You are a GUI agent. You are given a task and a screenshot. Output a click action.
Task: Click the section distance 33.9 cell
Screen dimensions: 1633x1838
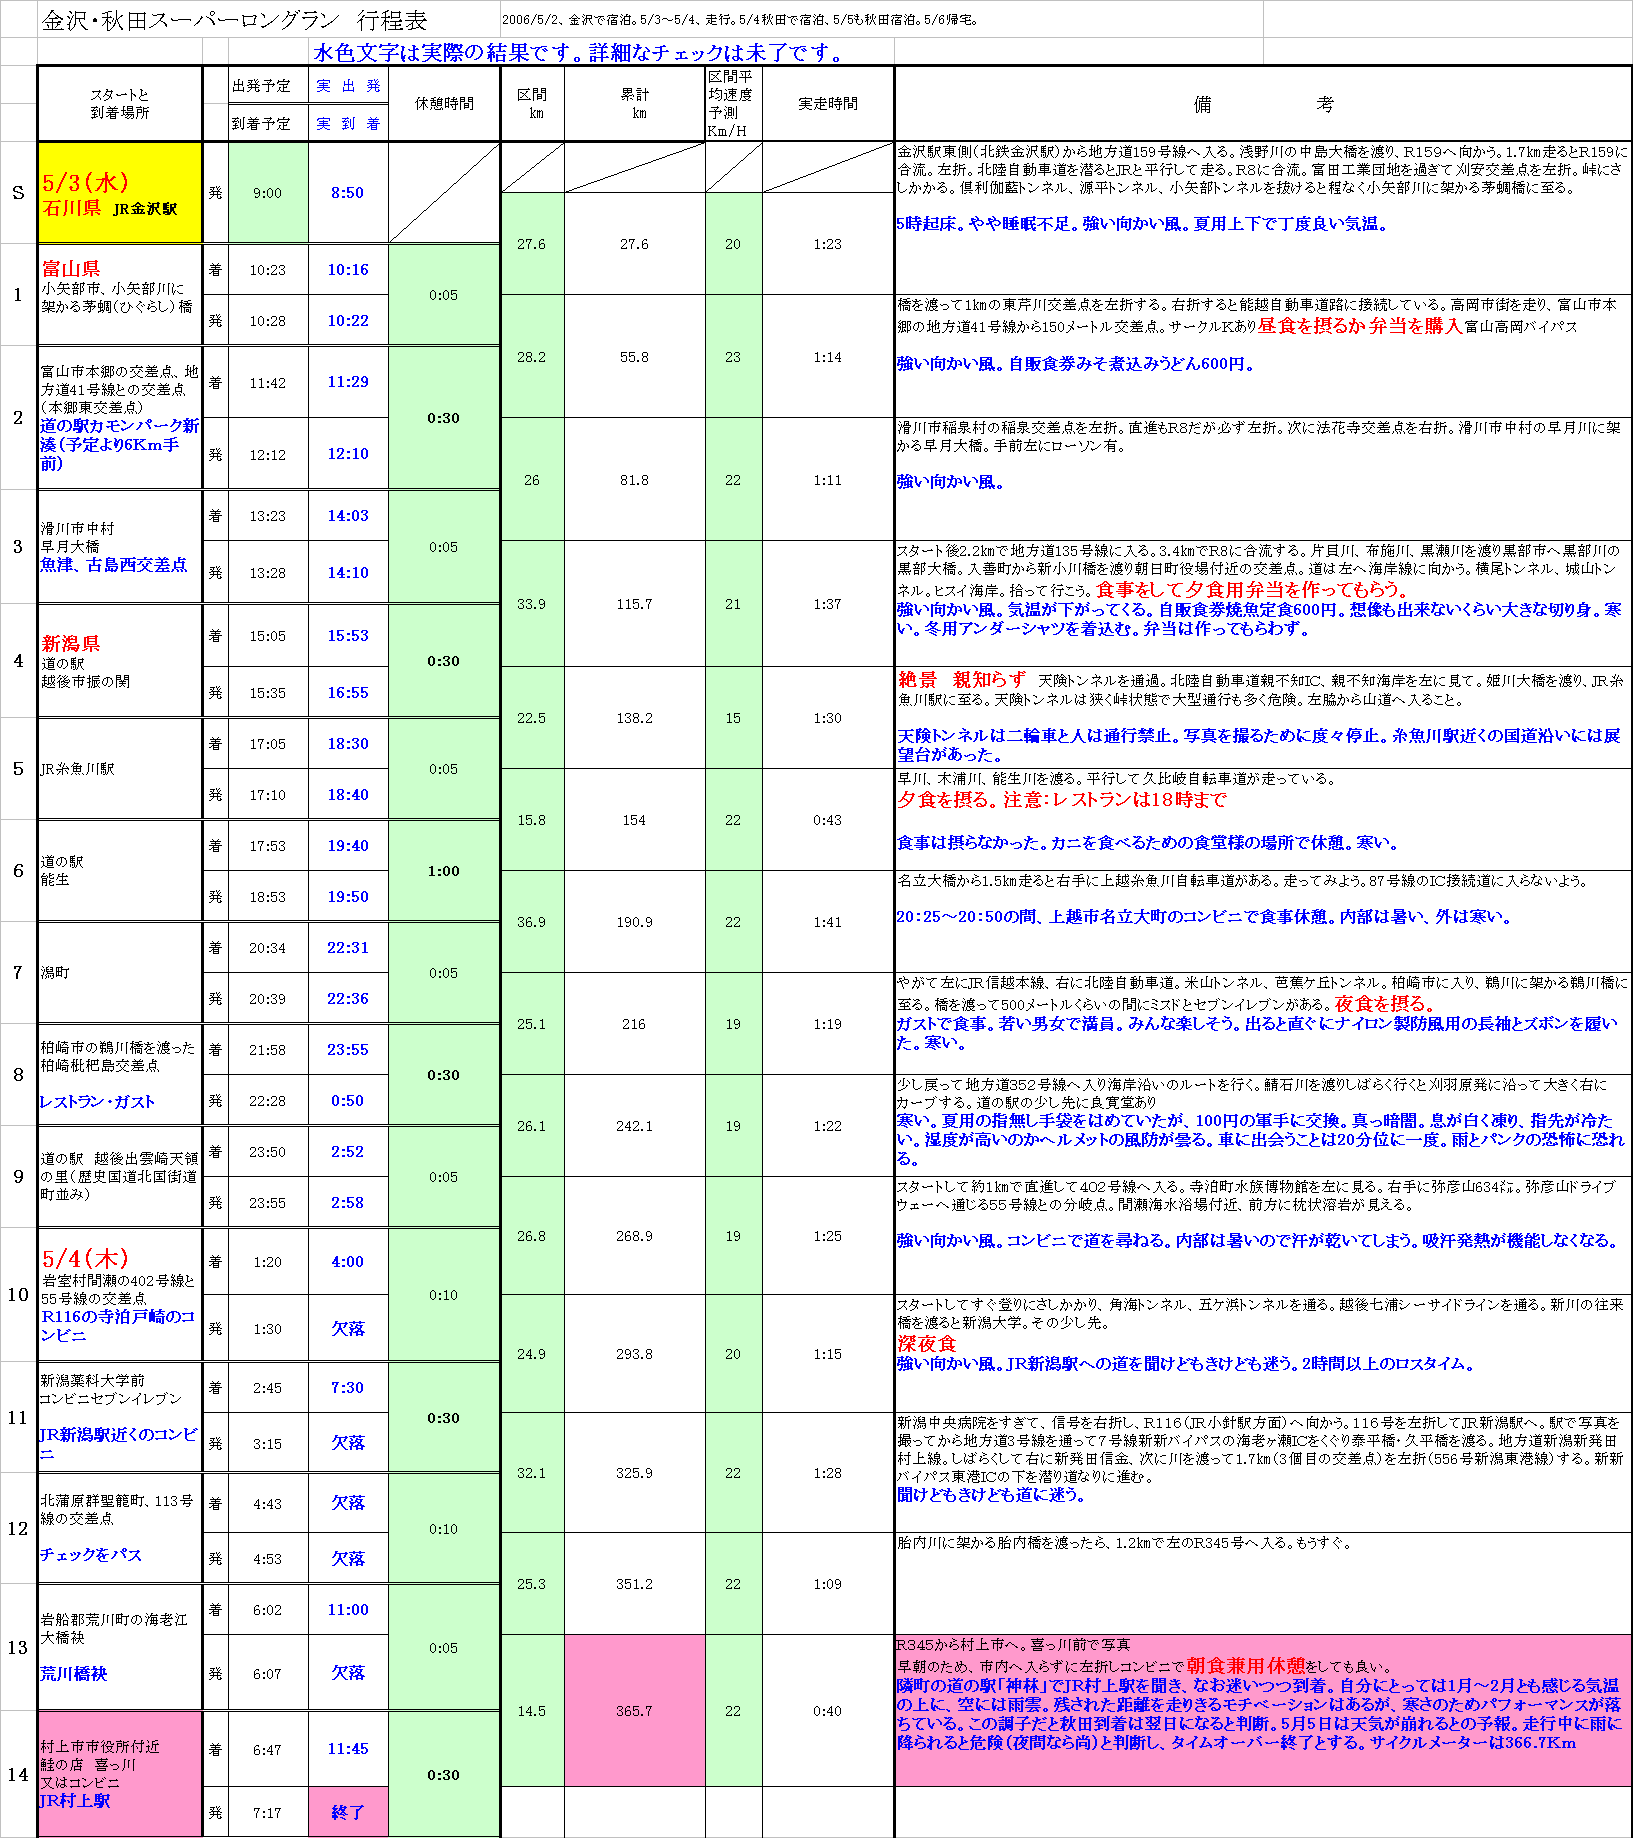click(x=531, y=604)
